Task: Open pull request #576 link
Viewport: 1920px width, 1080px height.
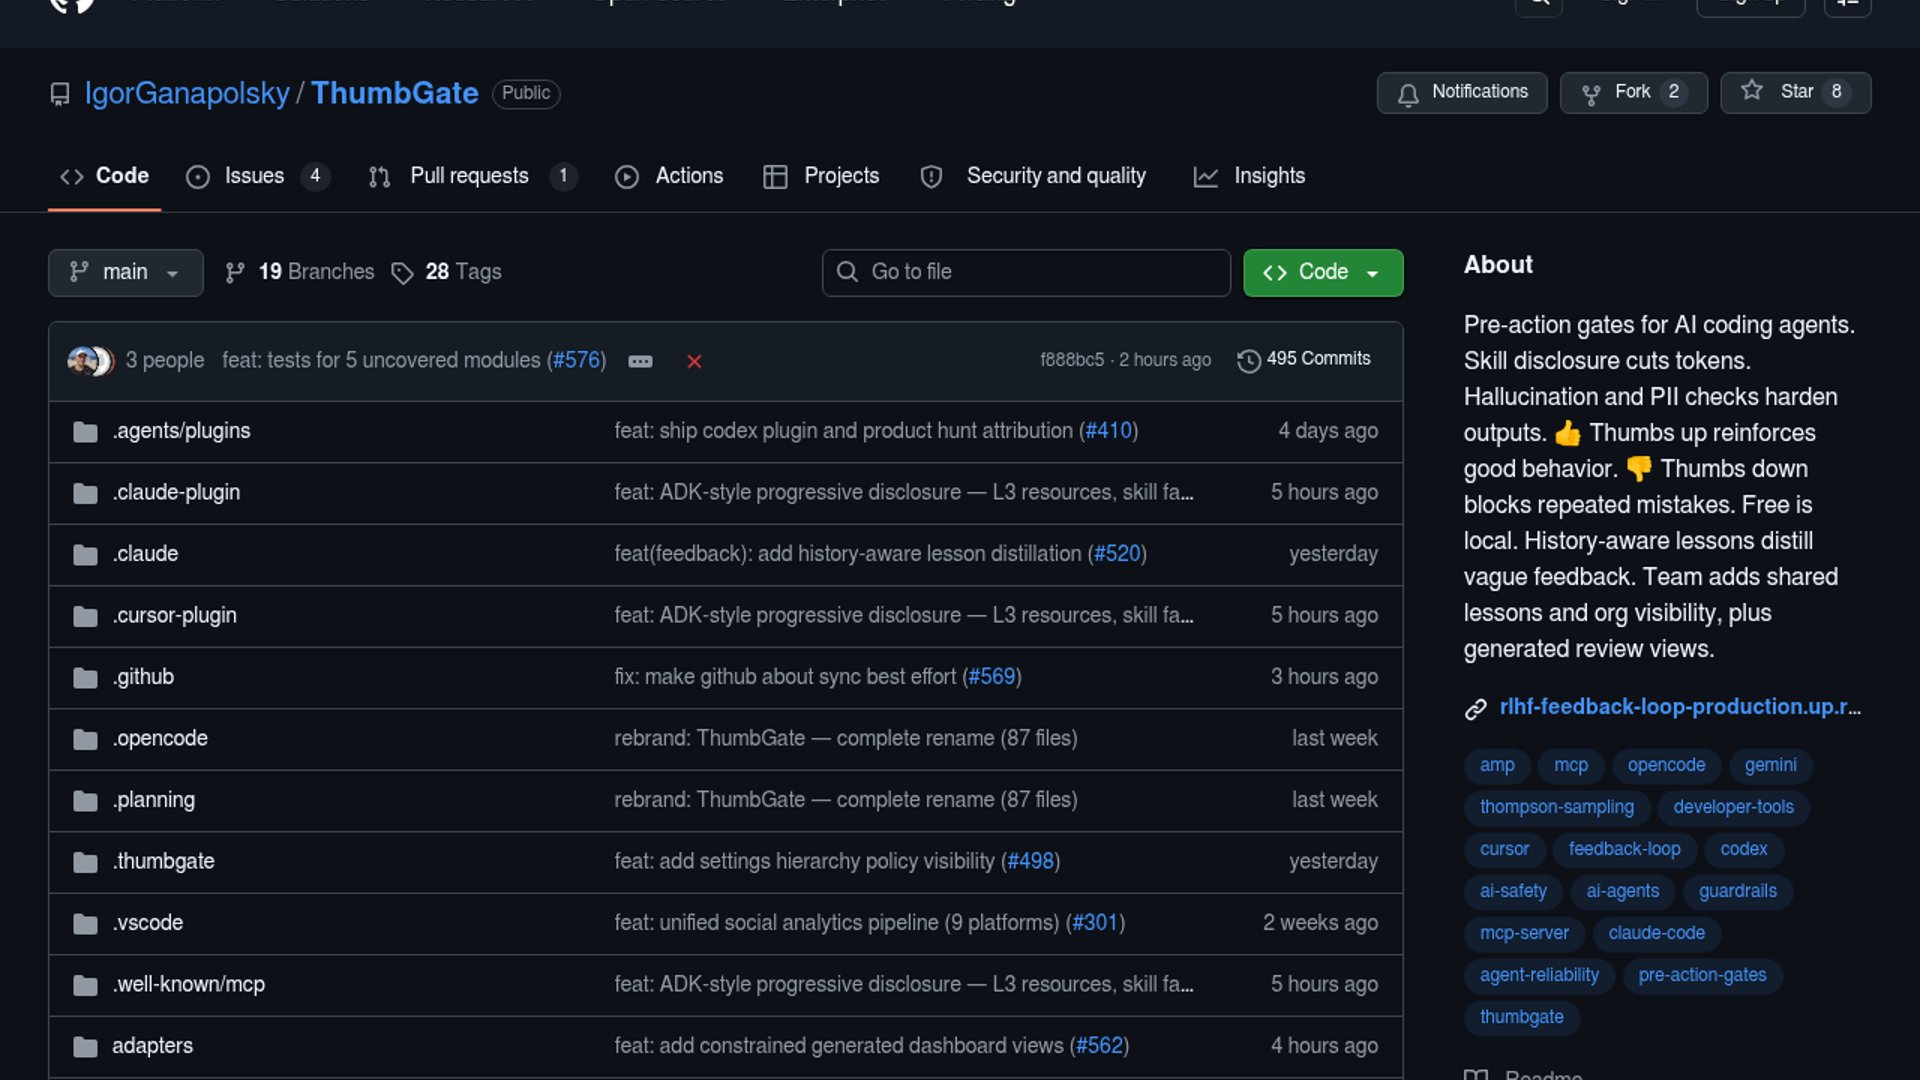Action: pos(577,360)
